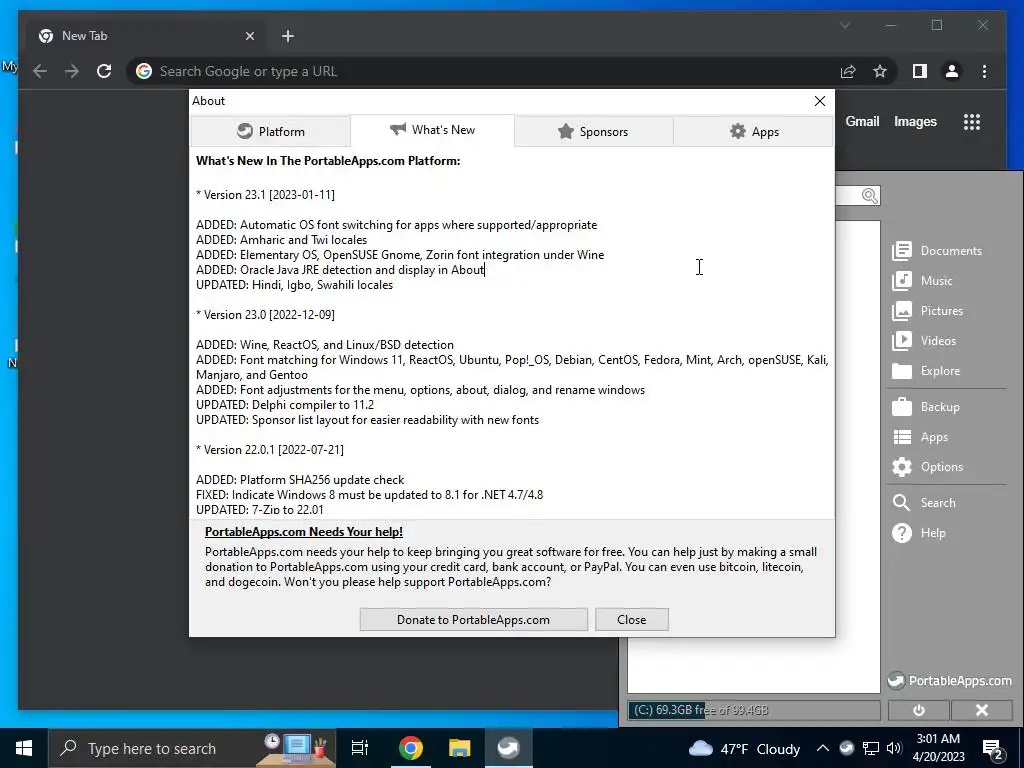This screenshot has width=1024, height=768.
Task: Click the "PortableApps.com Needs Your help!" heading
Action: pyautogui.click(x=304, y=532)
